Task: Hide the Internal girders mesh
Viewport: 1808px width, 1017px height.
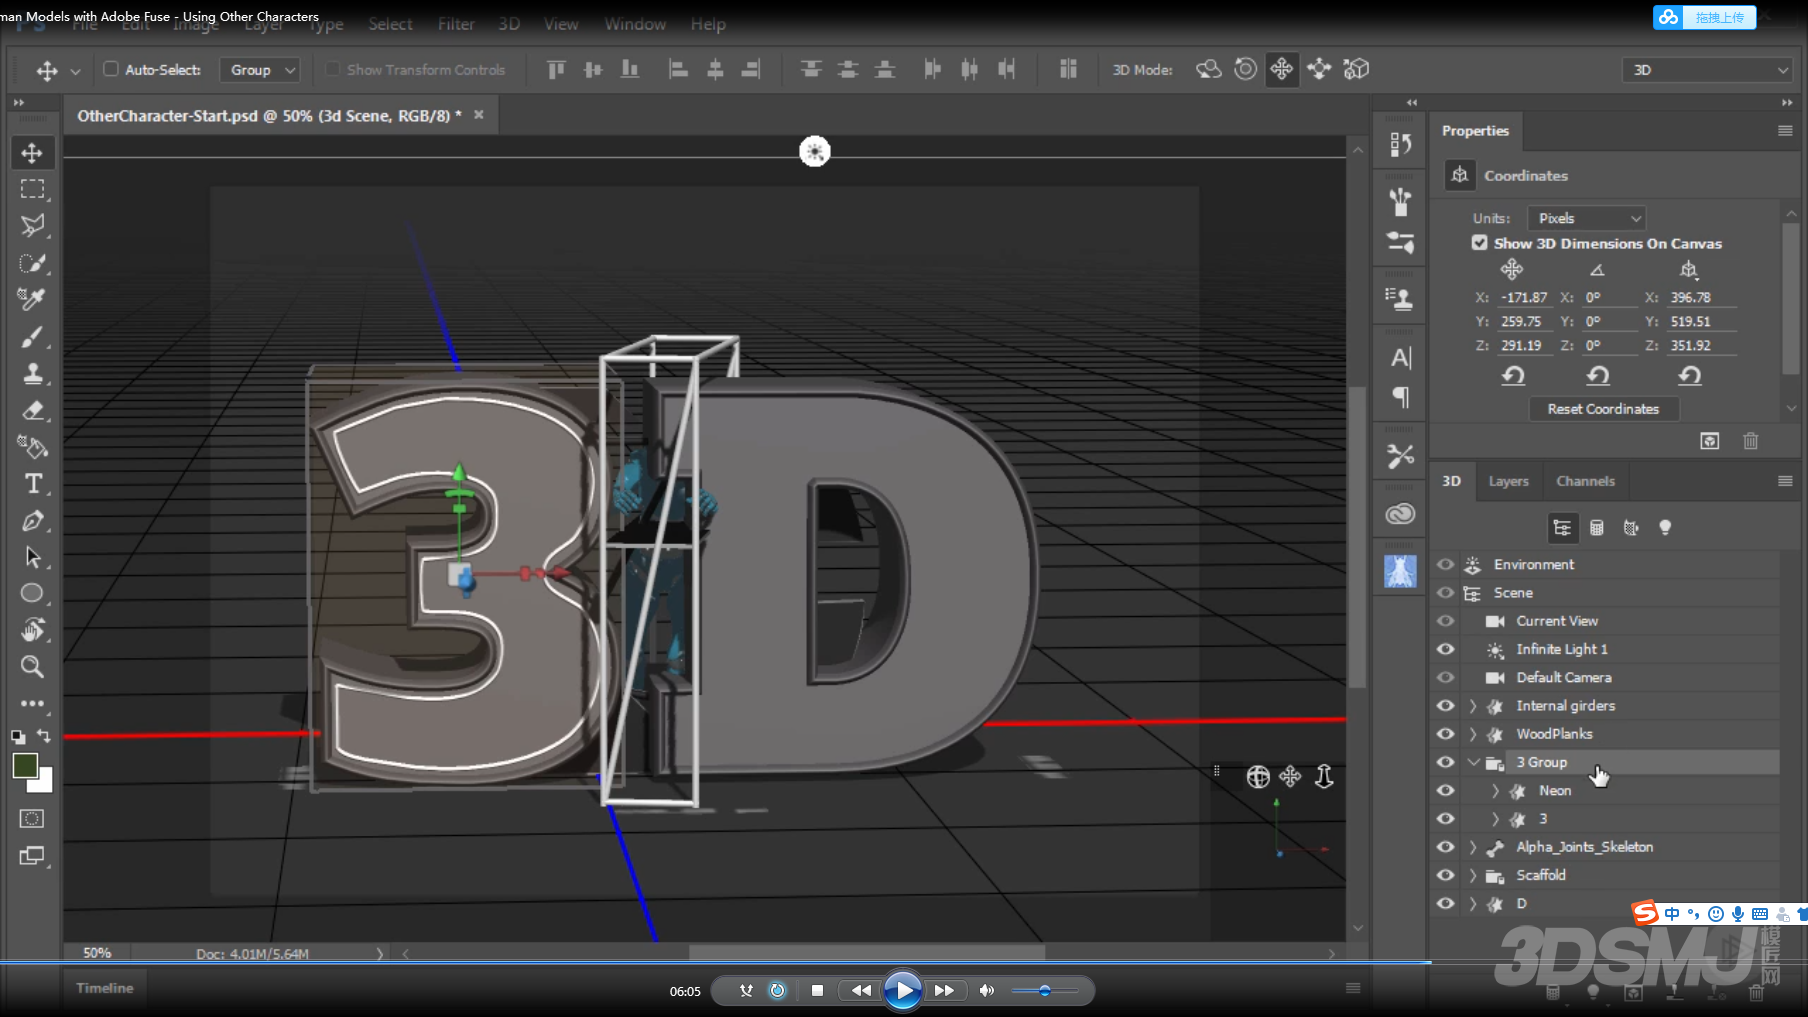Action: (1445, 706)
